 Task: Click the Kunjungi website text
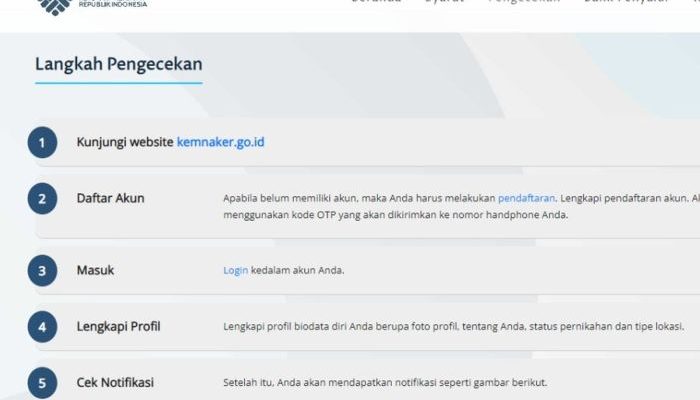(125, 142)
